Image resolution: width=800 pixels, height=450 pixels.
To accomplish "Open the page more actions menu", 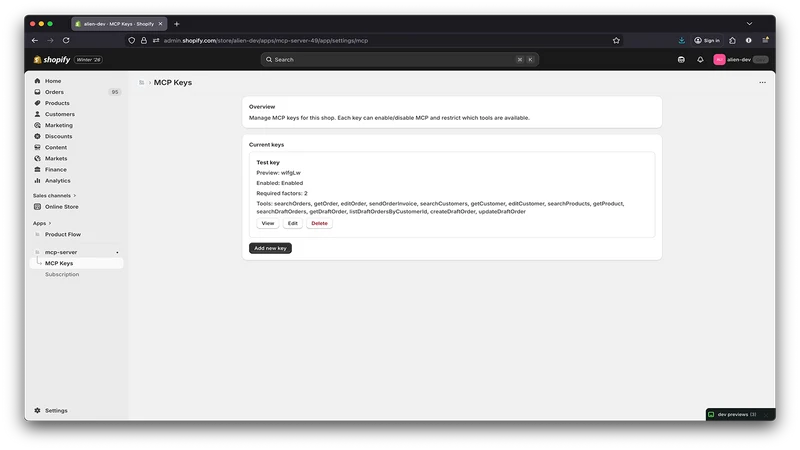I will [x=762, y=82].
